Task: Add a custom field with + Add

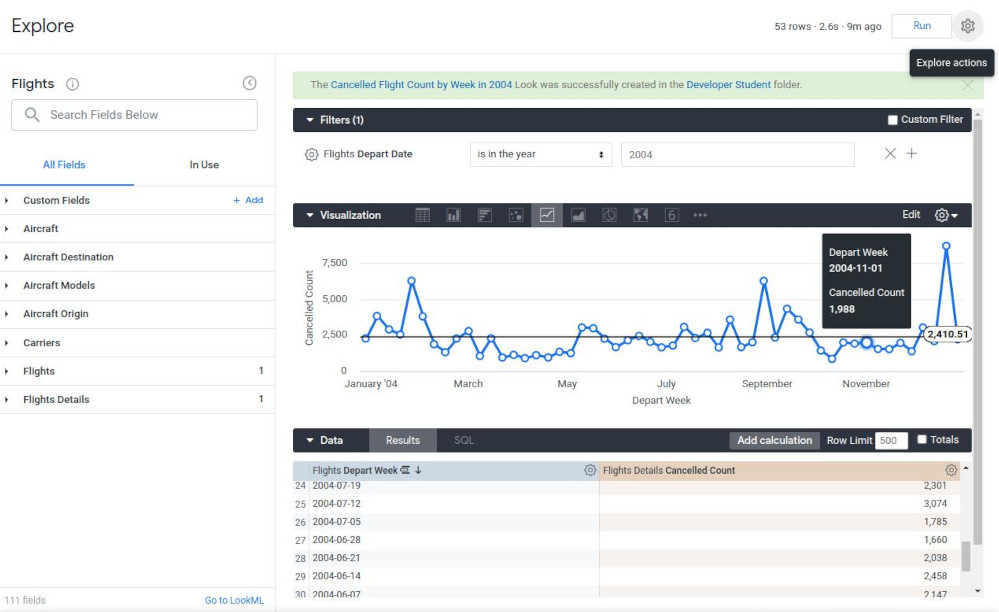Action: point(248,200)
